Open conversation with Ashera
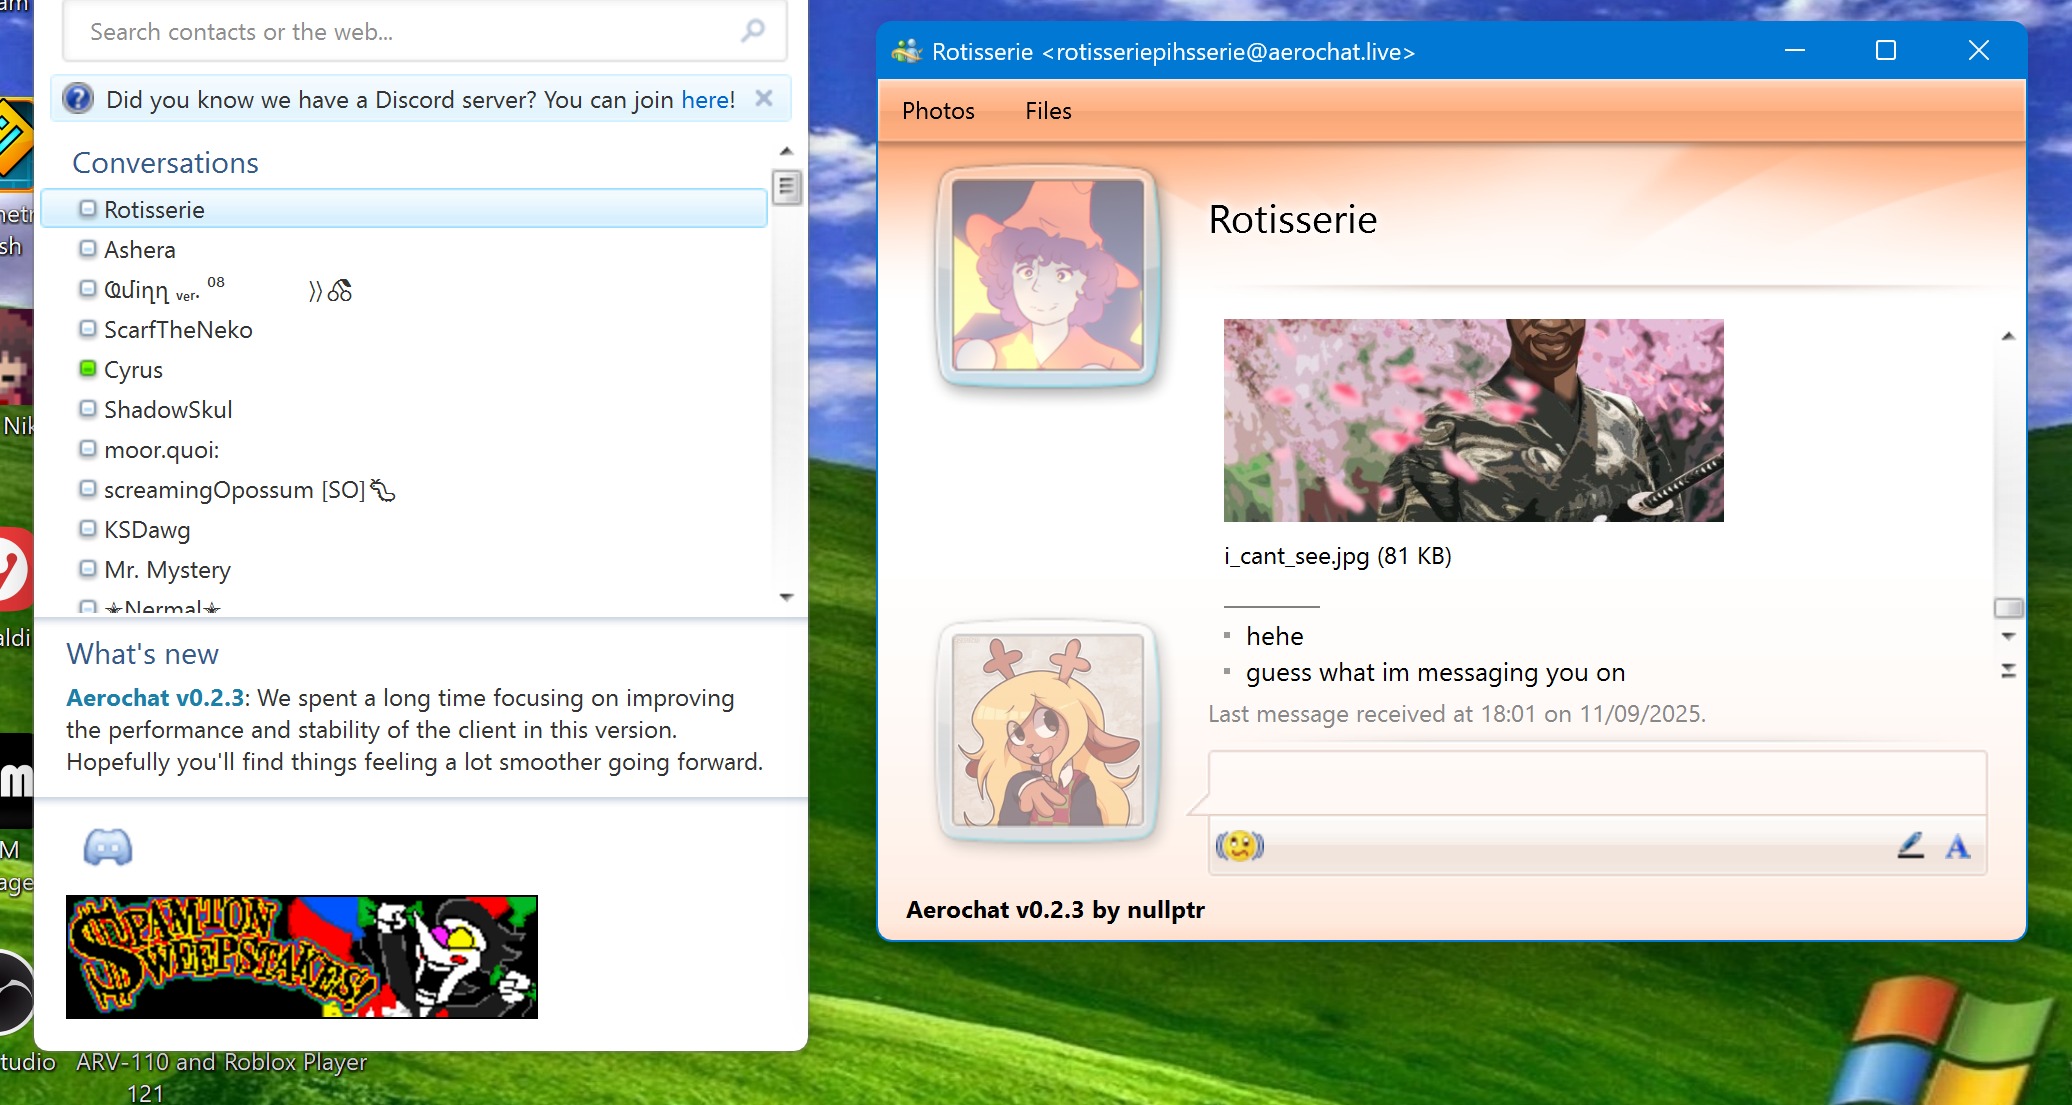The height and width of the screenshot is (1105, 2072). pyautogui.click(x=404, y=249)
